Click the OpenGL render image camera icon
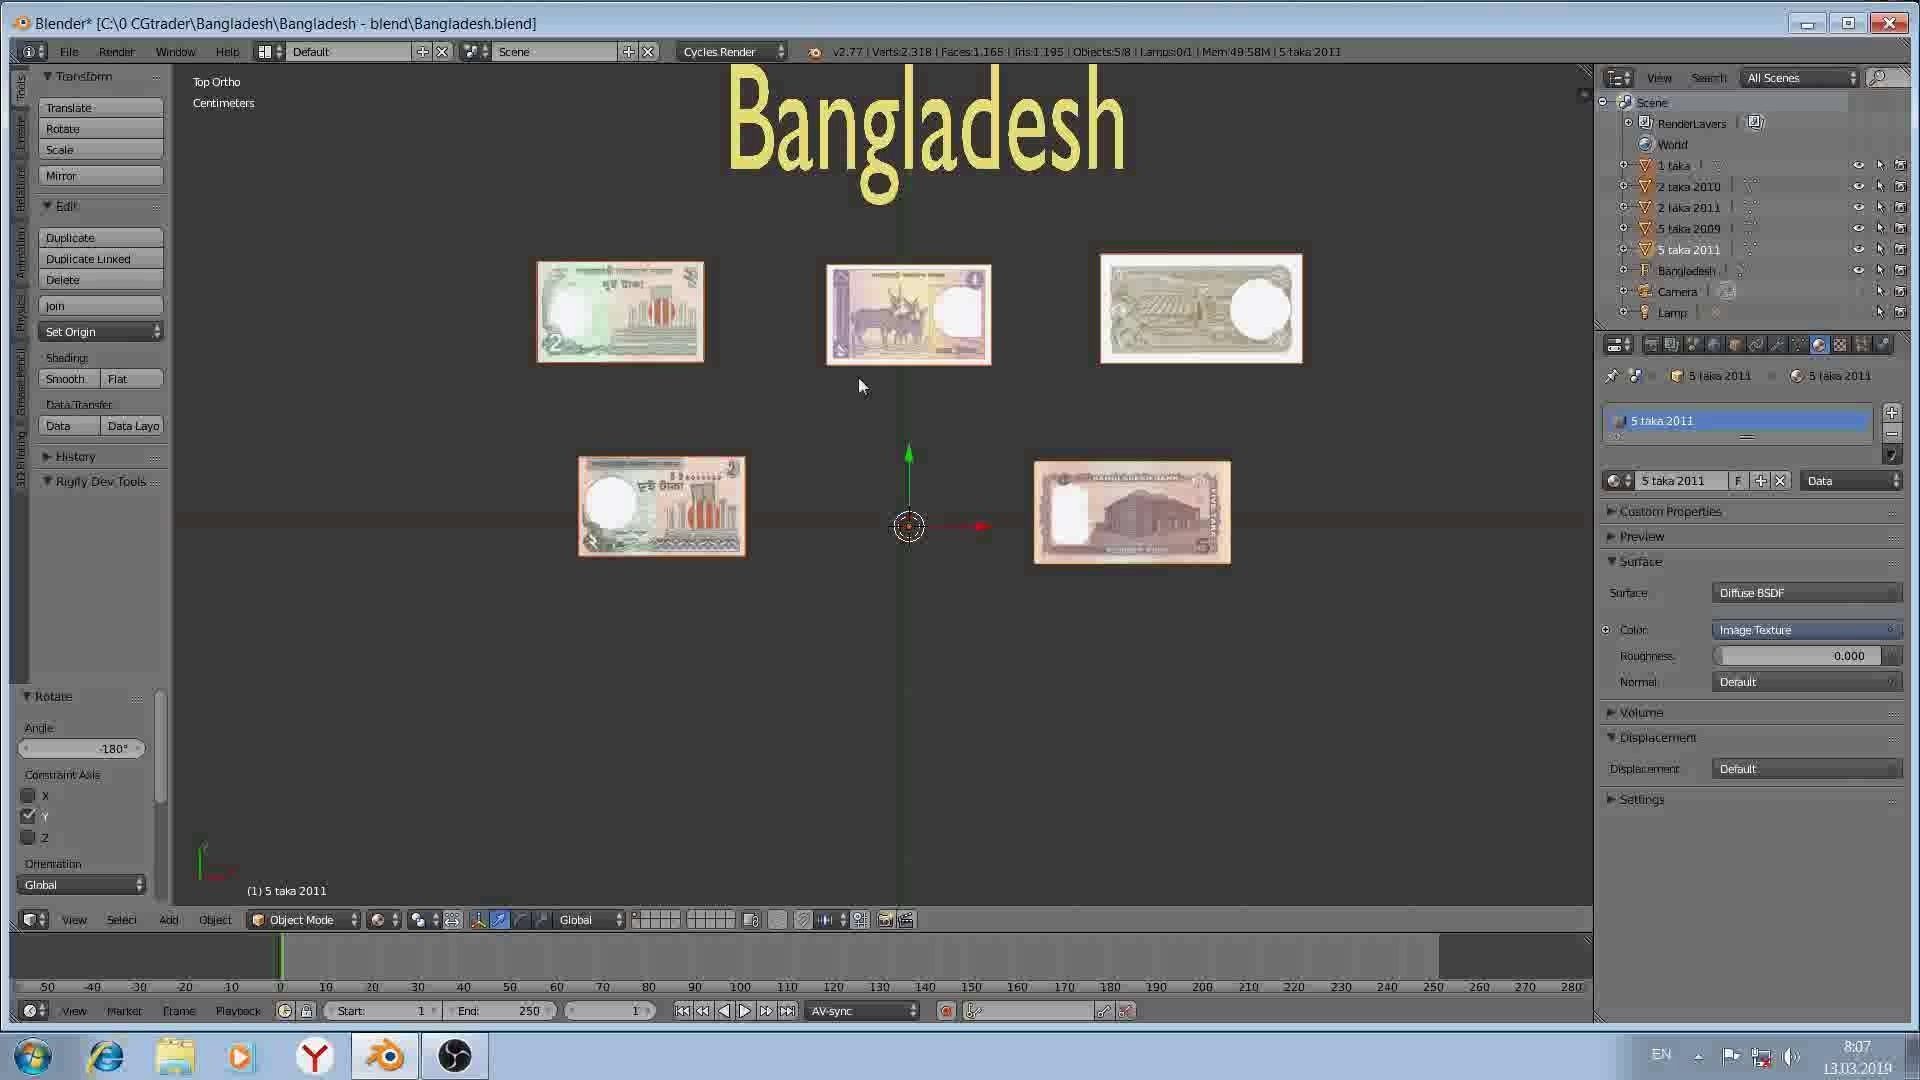Image resolution: width=1920 pixels, height=1080 pixels. click(x=885, y=920)
